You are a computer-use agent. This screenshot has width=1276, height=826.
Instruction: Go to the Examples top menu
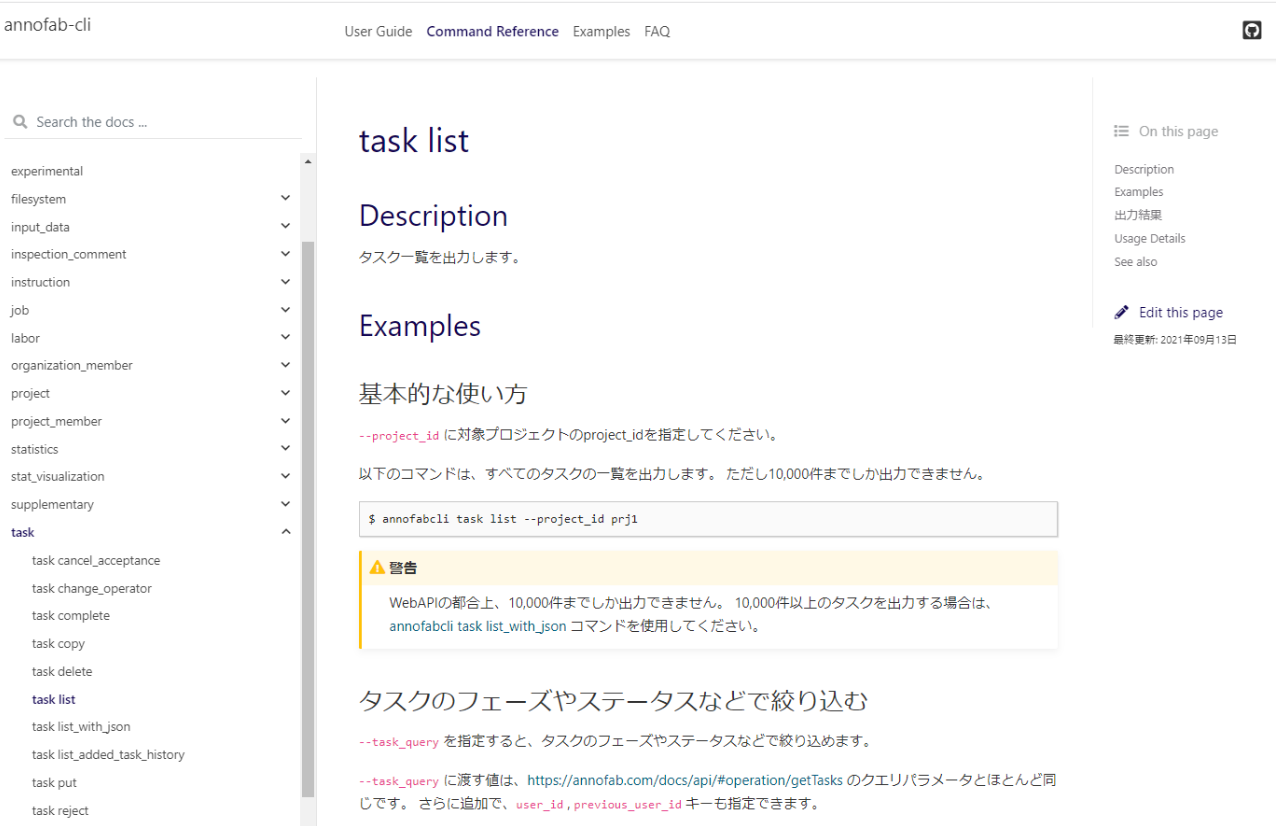pos(601,31)
